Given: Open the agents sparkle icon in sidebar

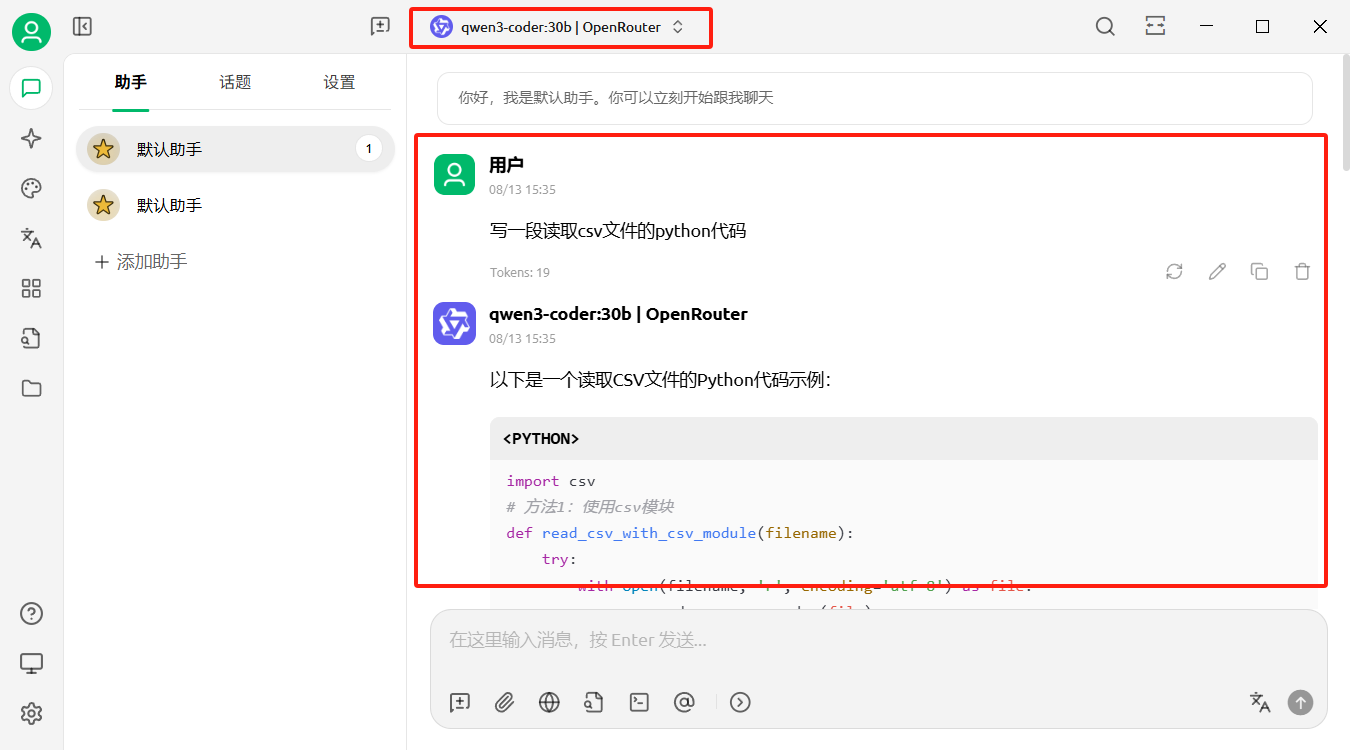Looking at the screenshot, I should click(x=31, y=139).
